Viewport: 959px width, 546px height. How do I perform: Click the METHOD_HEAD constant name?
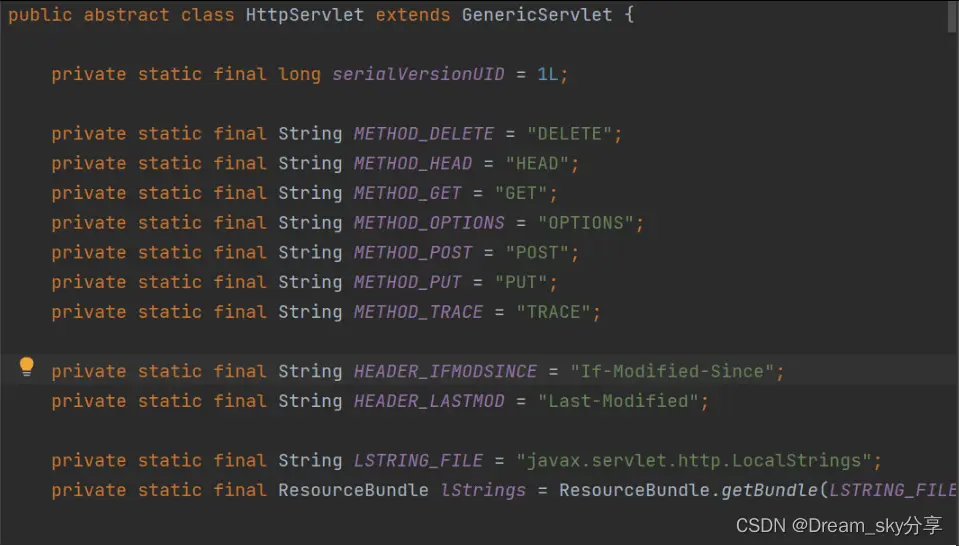coord(412,163)
